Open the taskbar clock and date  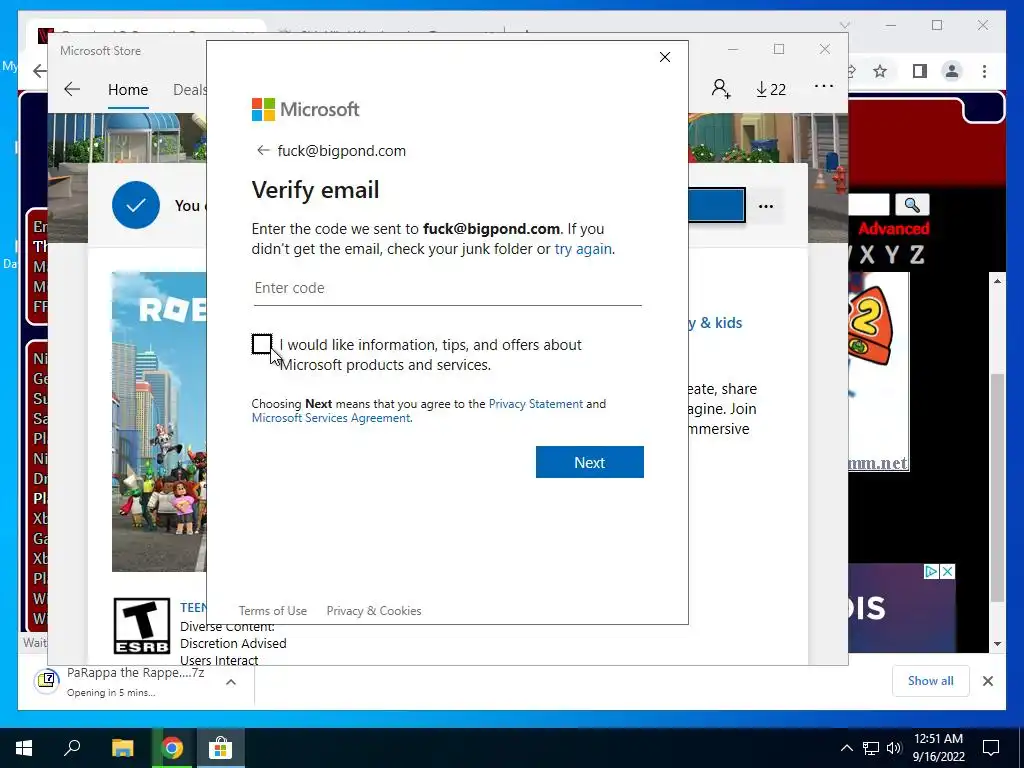[938, 748]
